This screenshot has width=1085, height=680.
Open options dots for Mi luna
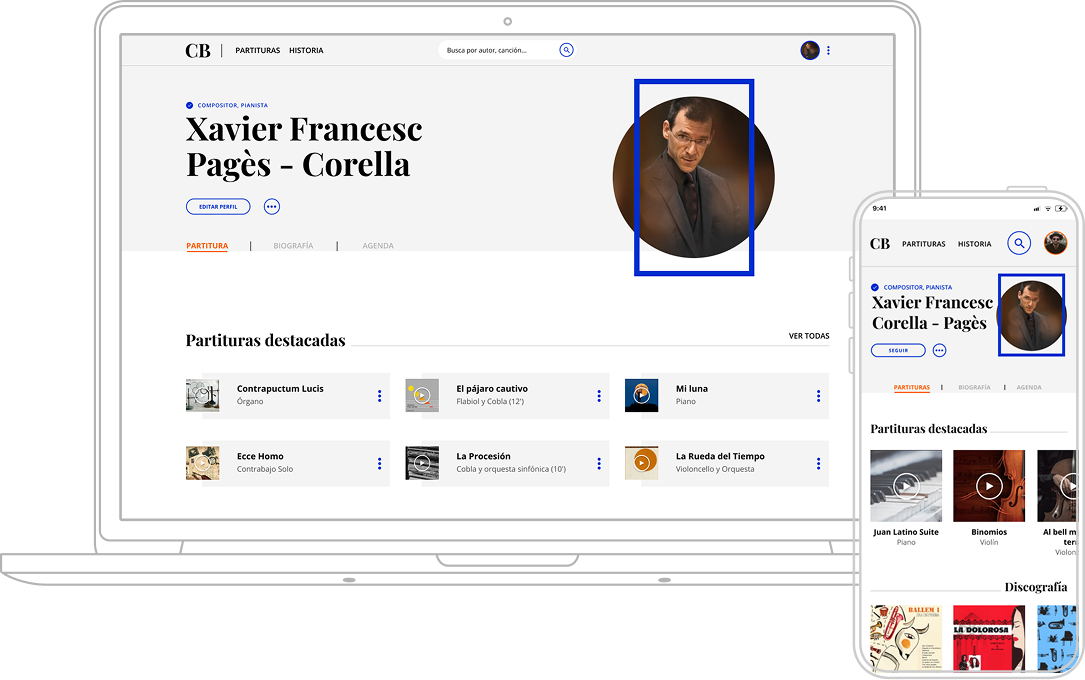(818, 396)
